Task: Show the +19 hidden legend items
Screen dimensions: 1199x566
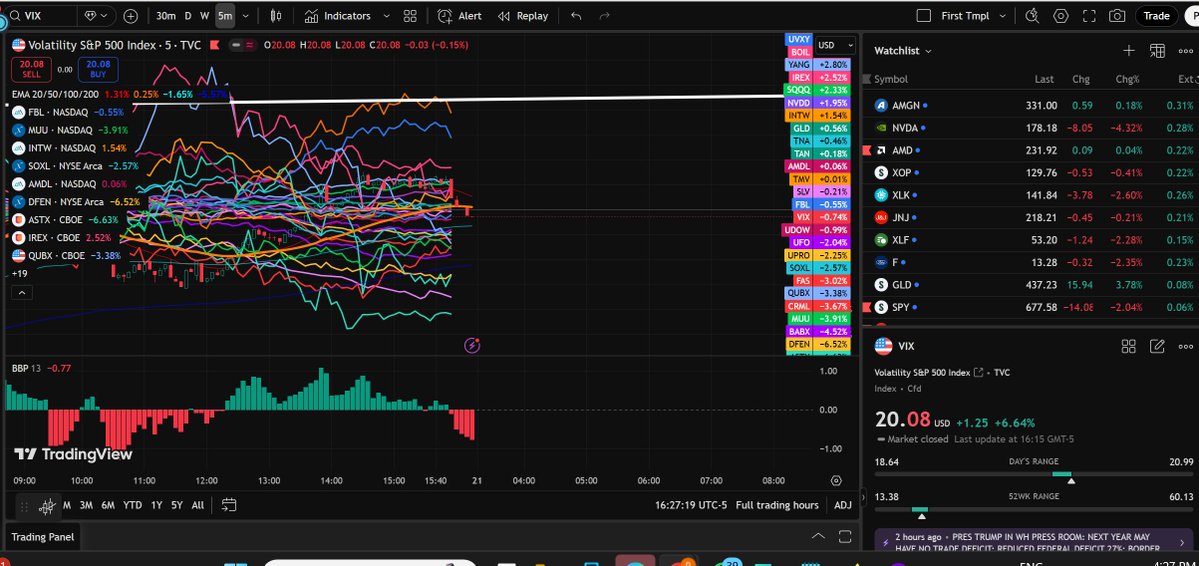Action: coord(20,273)
